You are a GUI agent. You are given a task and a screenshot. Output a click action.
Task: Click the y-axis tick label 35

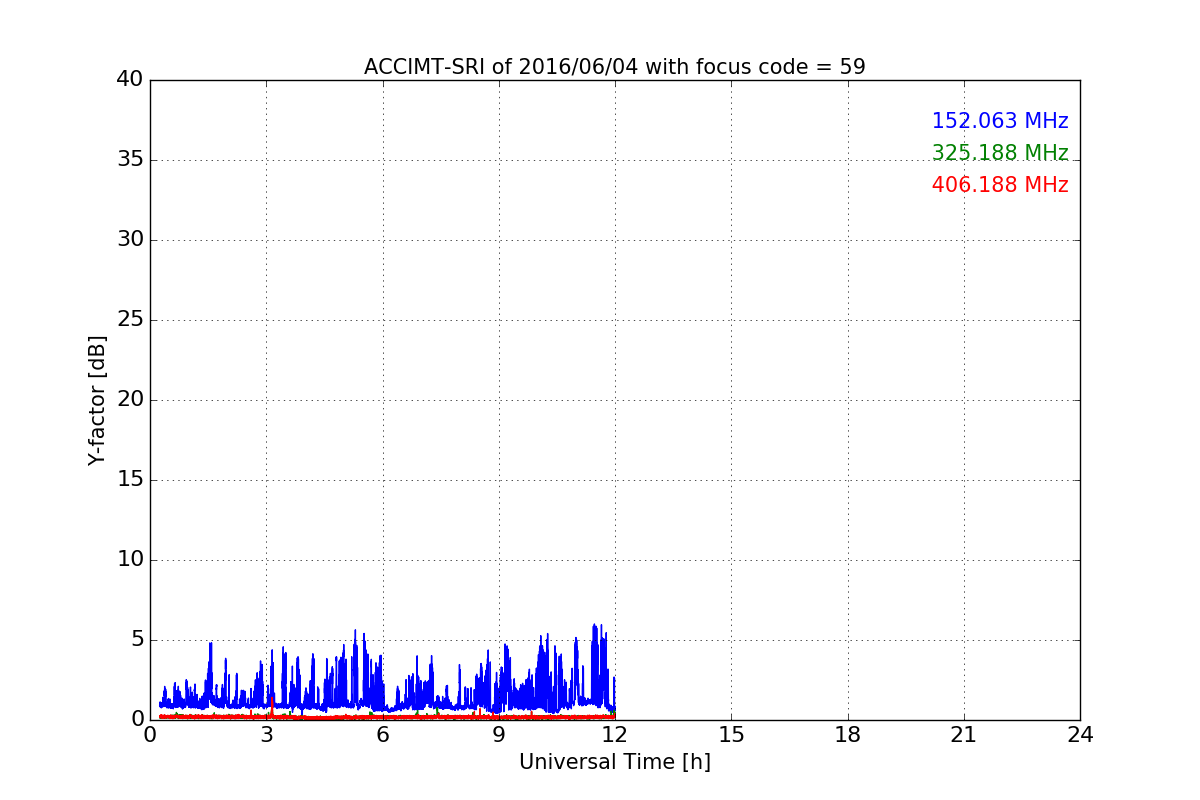point(129,160)
